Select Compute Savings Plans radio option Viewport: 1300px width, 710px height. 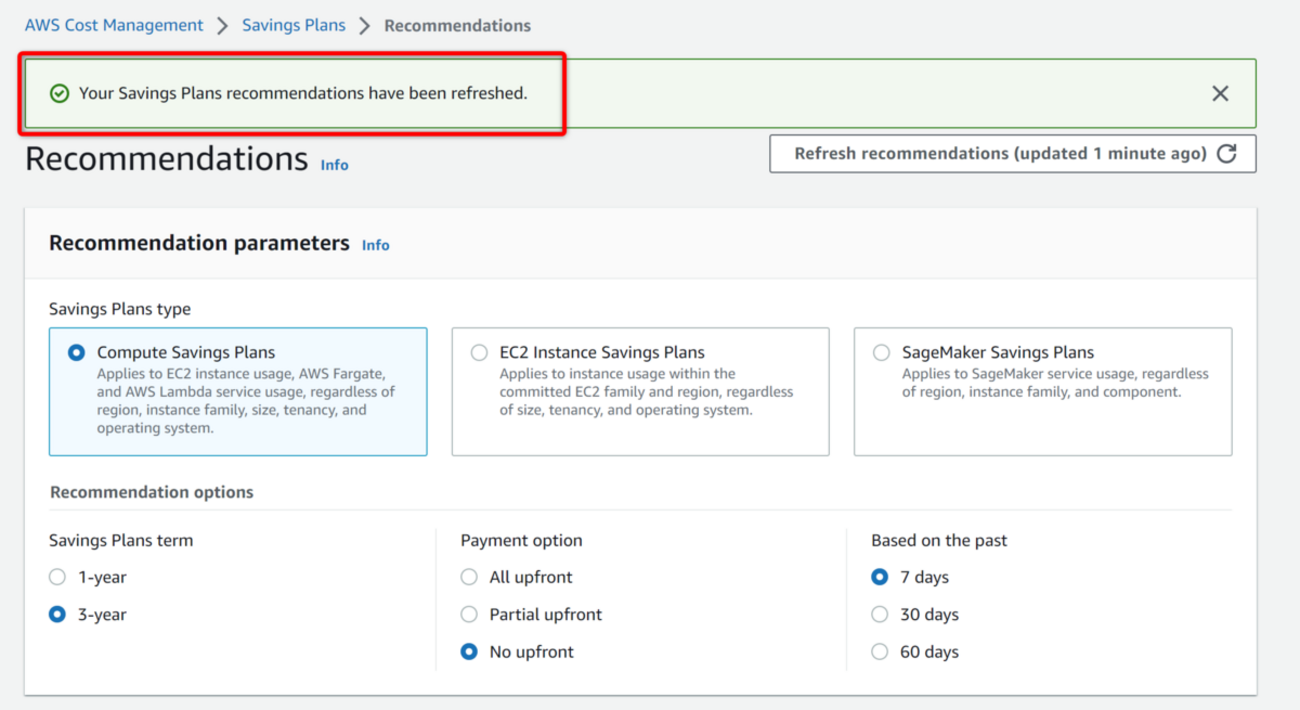click(x=77, y=353)
